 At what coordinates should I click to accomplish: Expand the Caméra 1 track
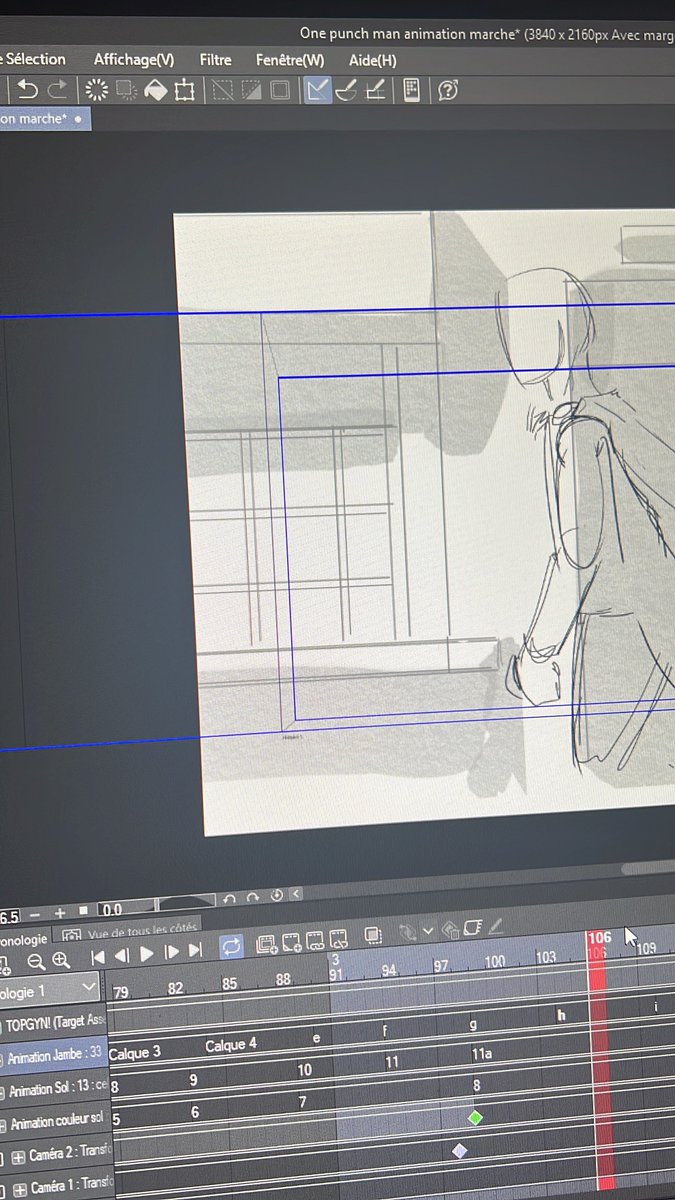pyautogui.click(x=18, y=1190)
